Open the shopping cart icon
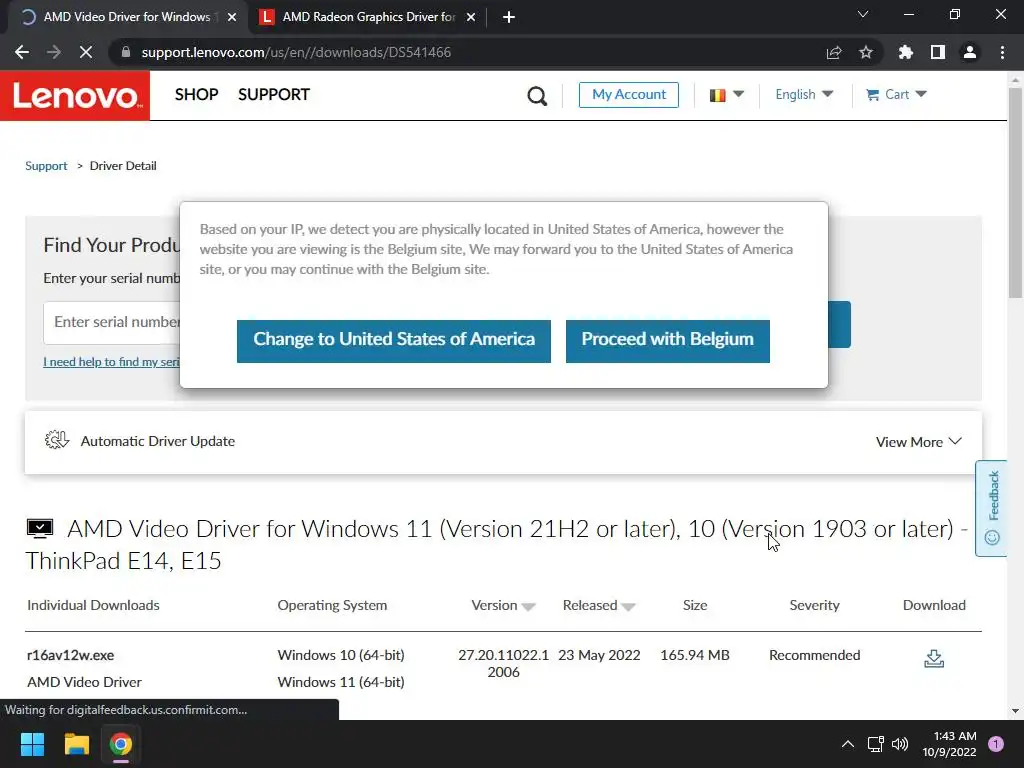The image size is (1024, 768). click(x=872, y=95)
